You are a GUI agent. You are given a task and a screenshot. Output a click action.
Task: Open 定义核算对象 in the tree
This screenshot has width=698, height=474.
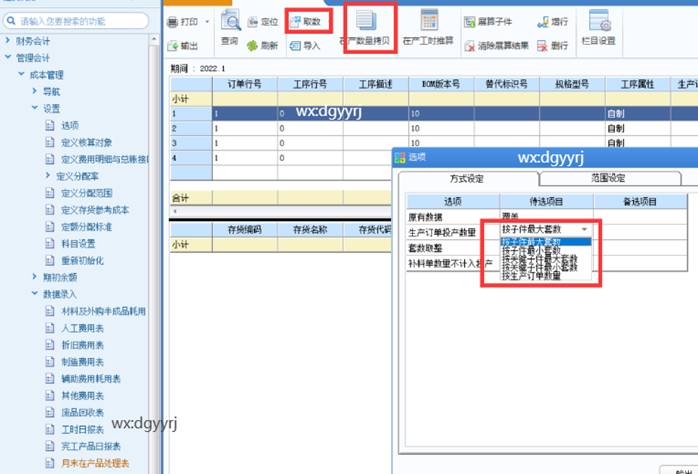(x=86, y=142)
